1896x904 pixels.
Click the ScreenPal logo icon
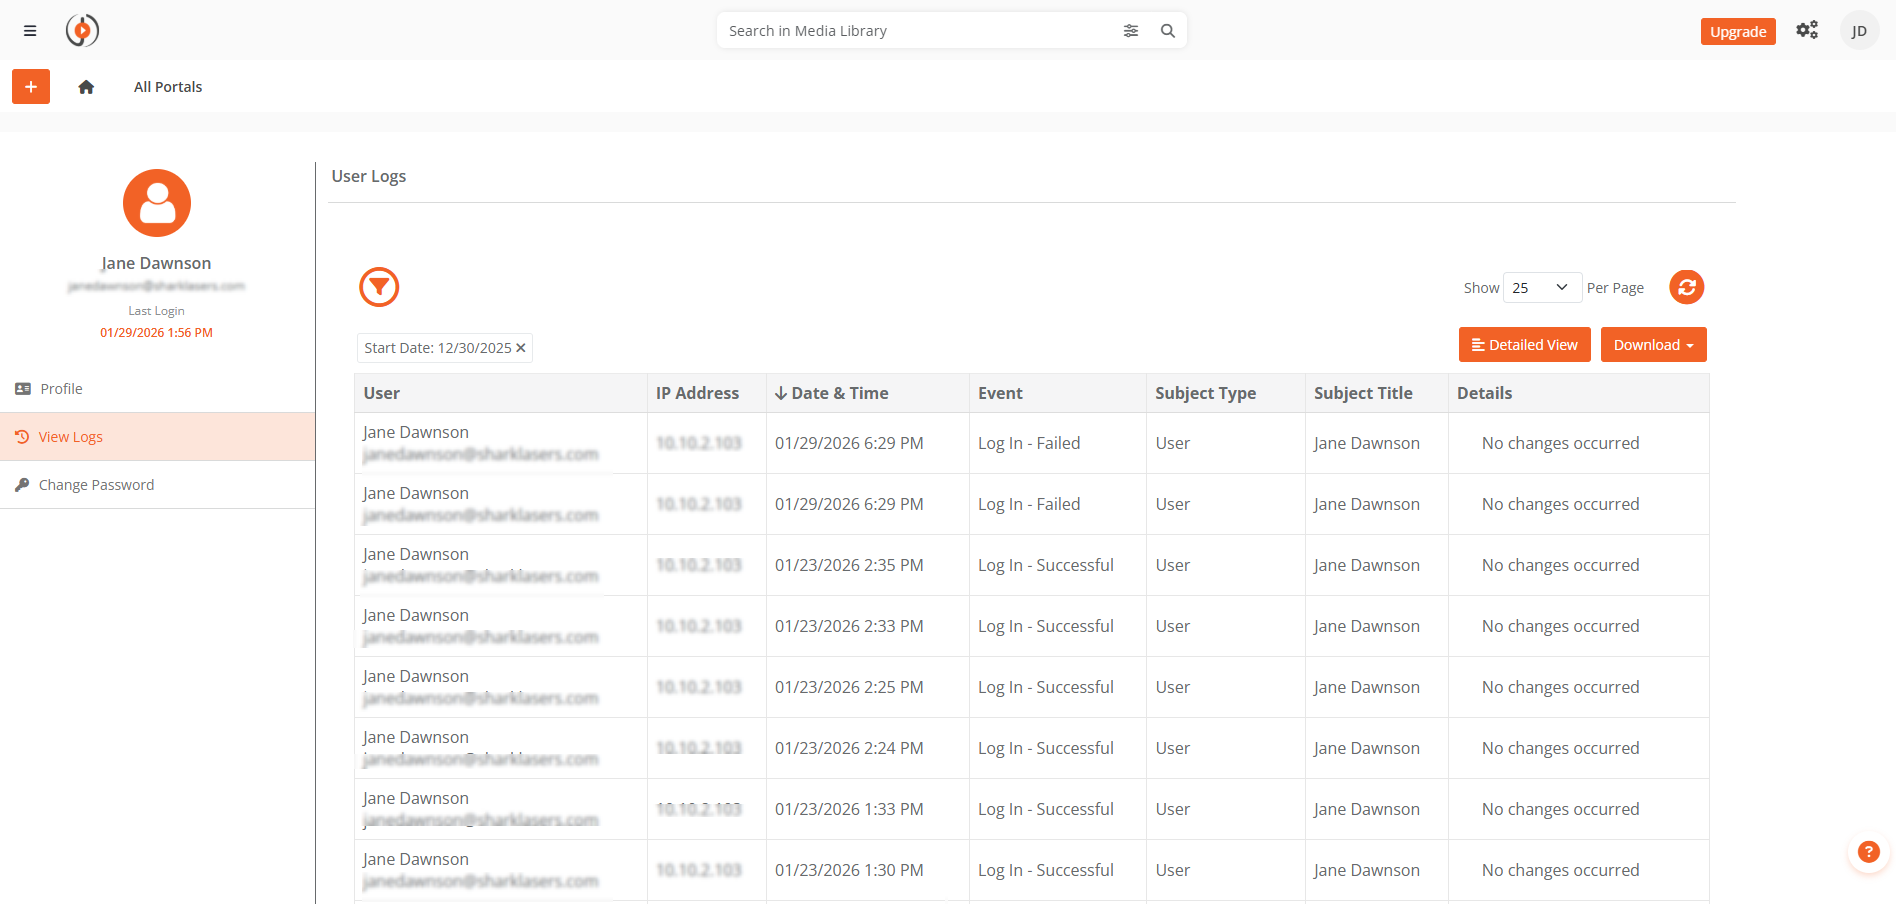(x=82, y=30)
